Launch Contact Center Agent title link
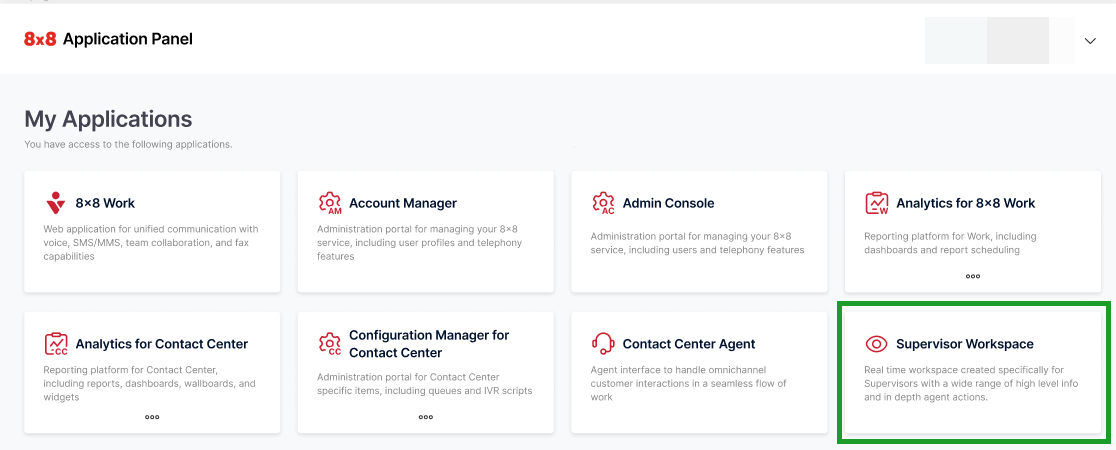 pyautogui.click(x=689, y=344)
